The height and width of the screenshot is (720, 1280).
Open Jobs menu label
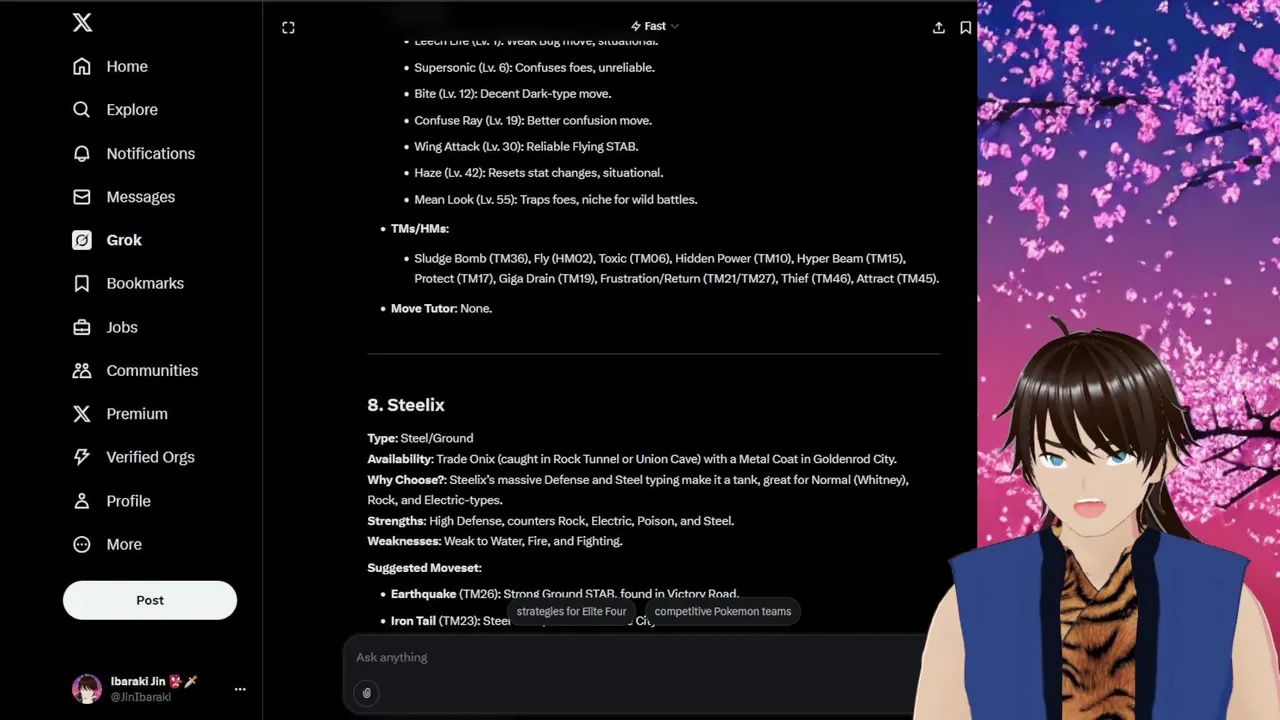[122, 327]
